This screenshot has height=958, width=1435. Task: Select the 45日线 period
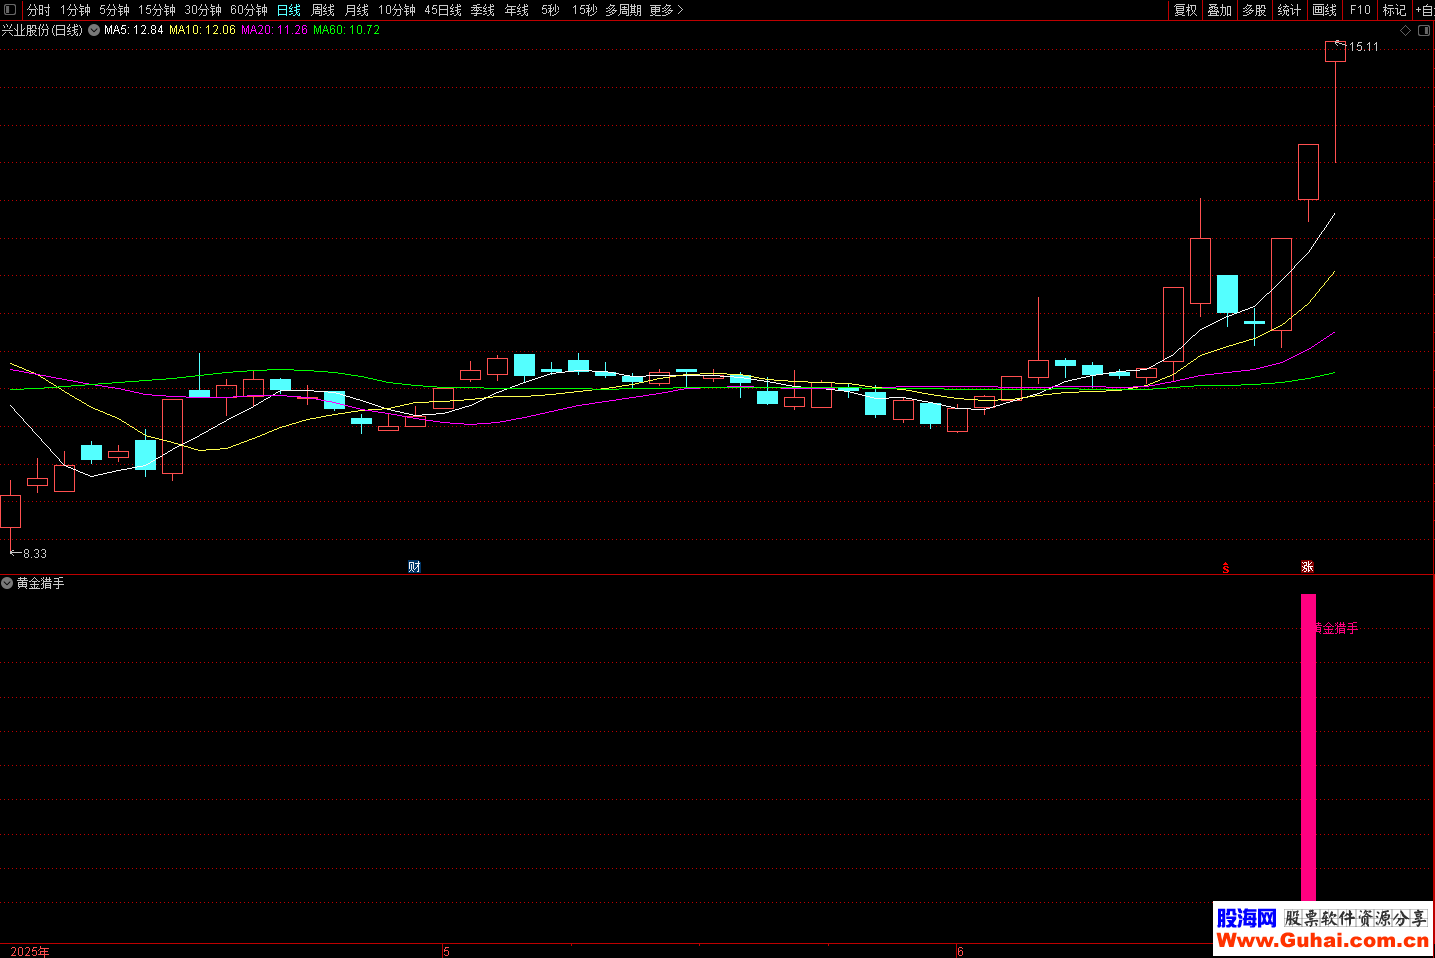point(443,10)
